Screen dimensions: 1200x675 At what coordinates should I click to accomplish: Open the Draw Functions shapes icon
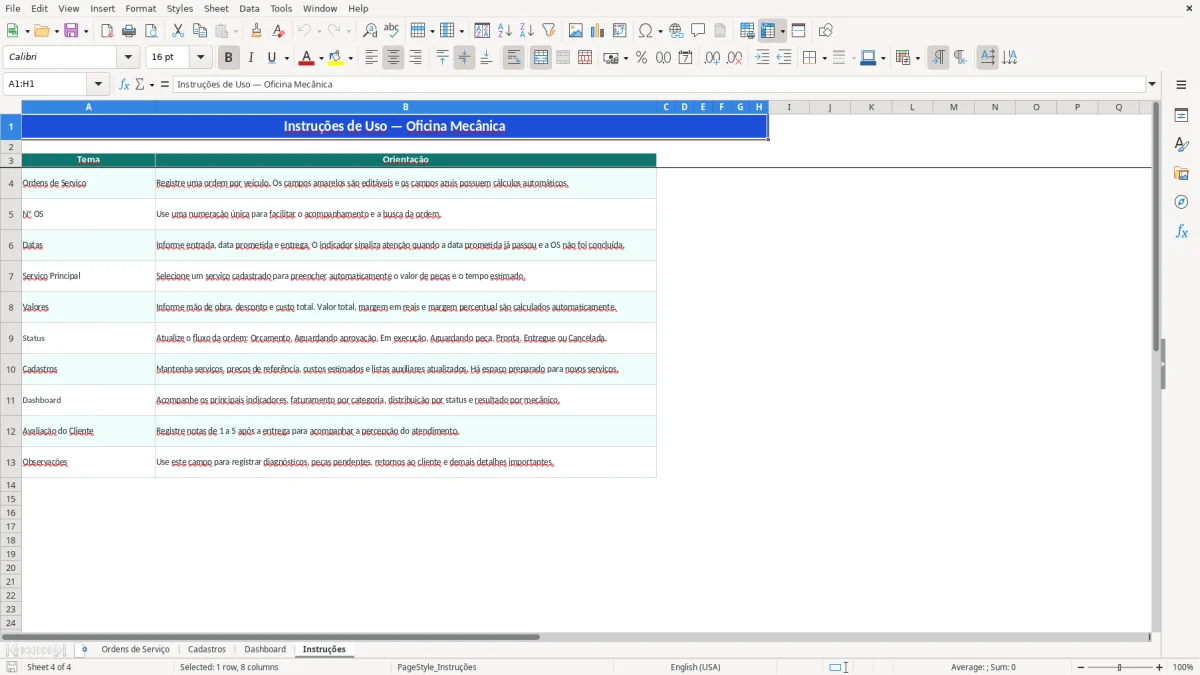tap(826, 31)
